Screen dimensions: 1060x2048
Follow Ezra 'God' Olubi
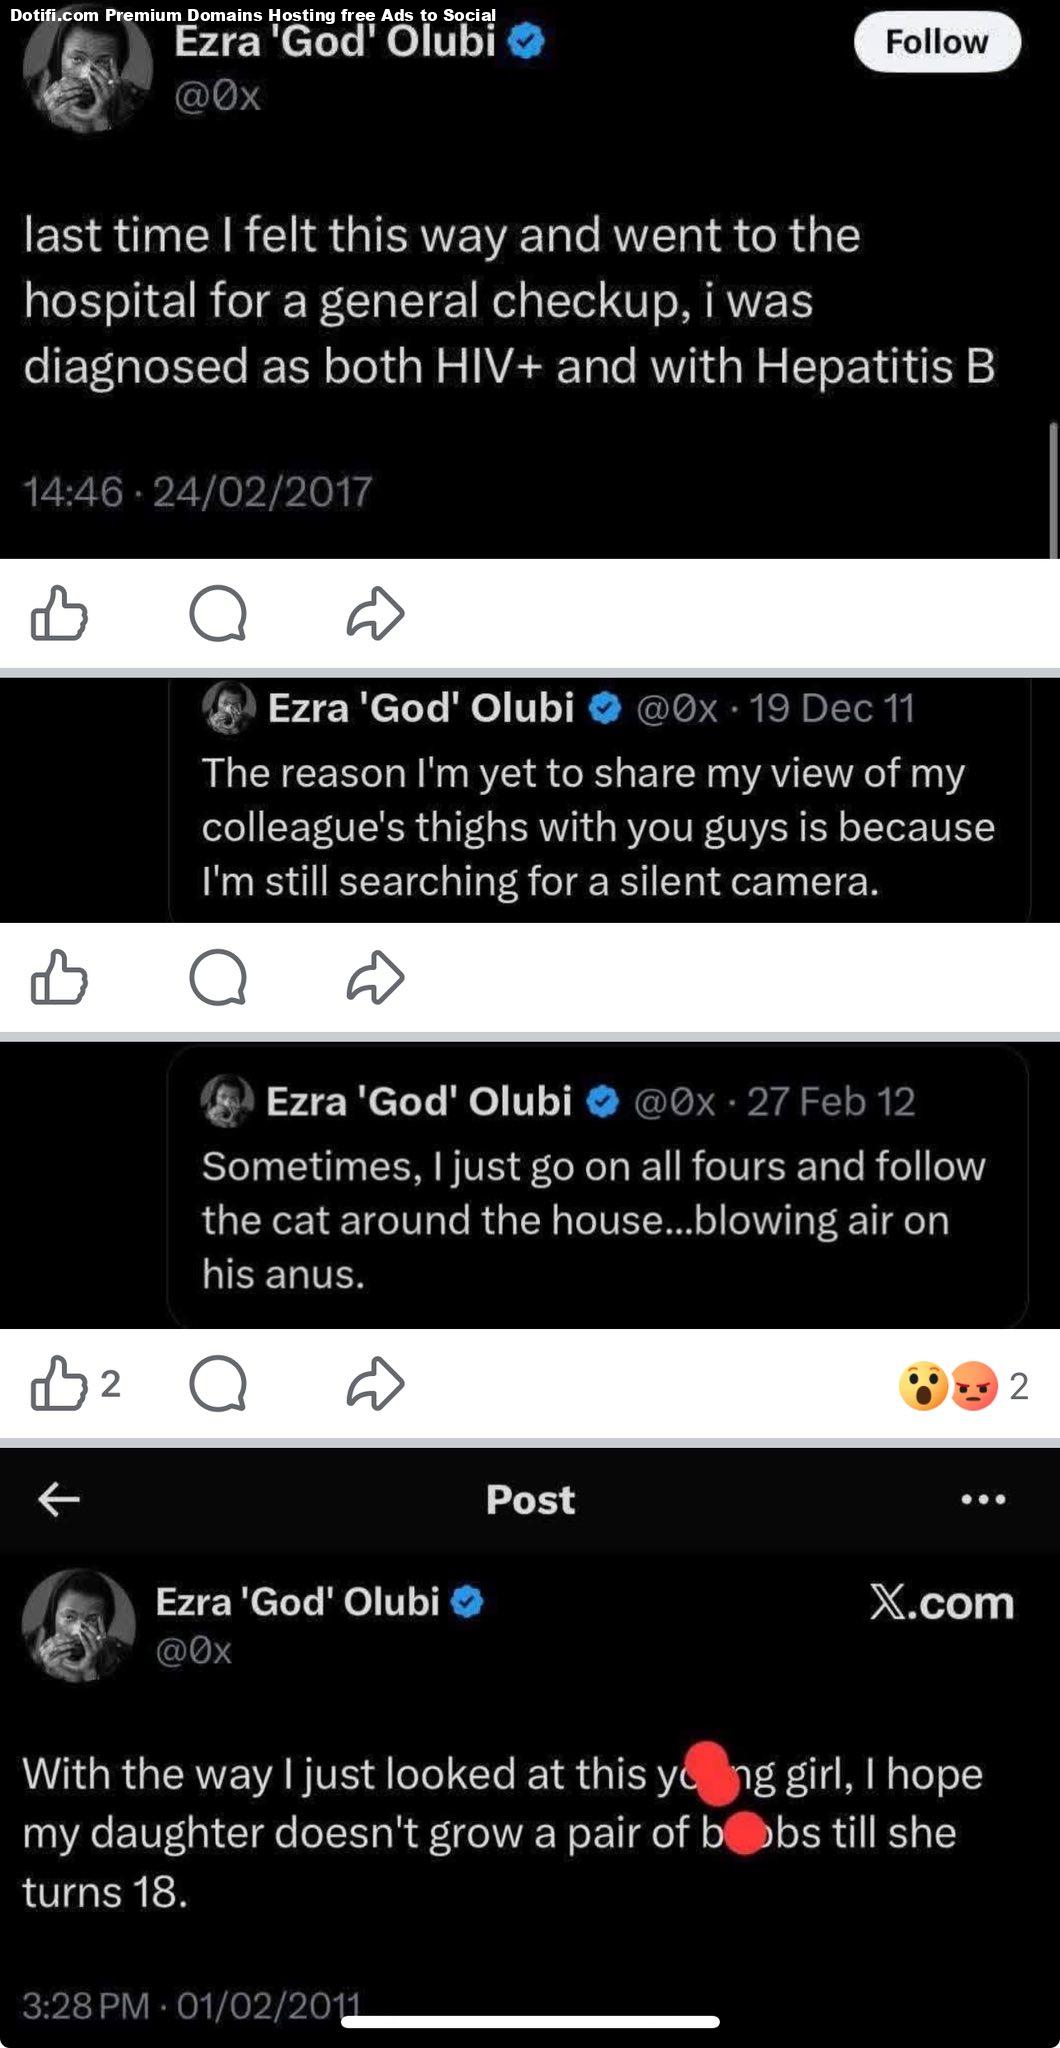point(936,42)
